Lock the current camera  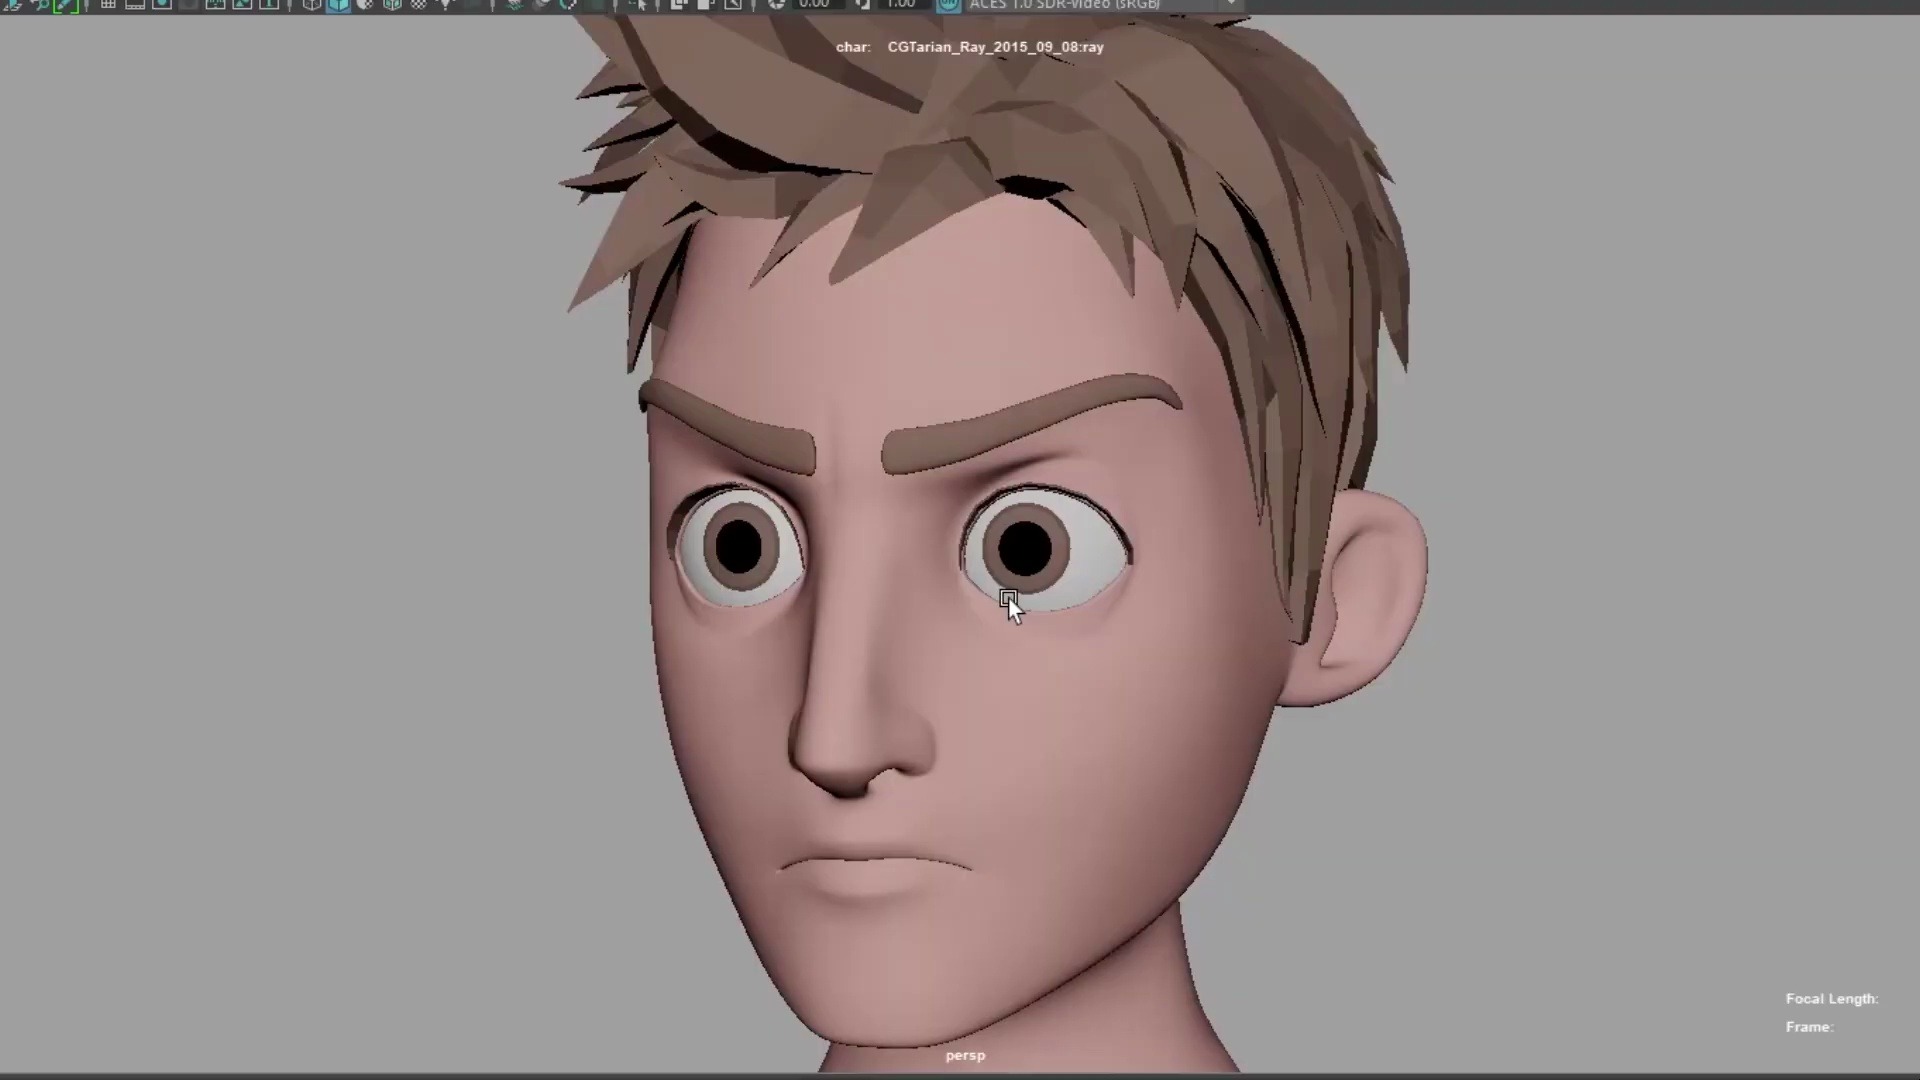coord(40,6)
